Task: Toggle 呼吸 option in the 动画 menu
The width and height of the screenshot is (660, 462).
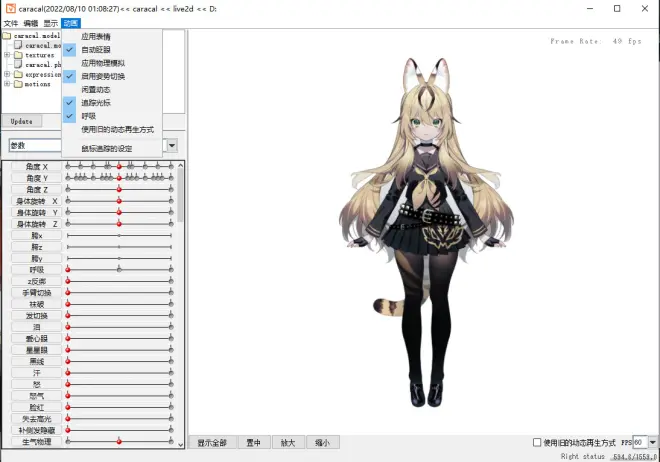Action: [x=112, y=116]
